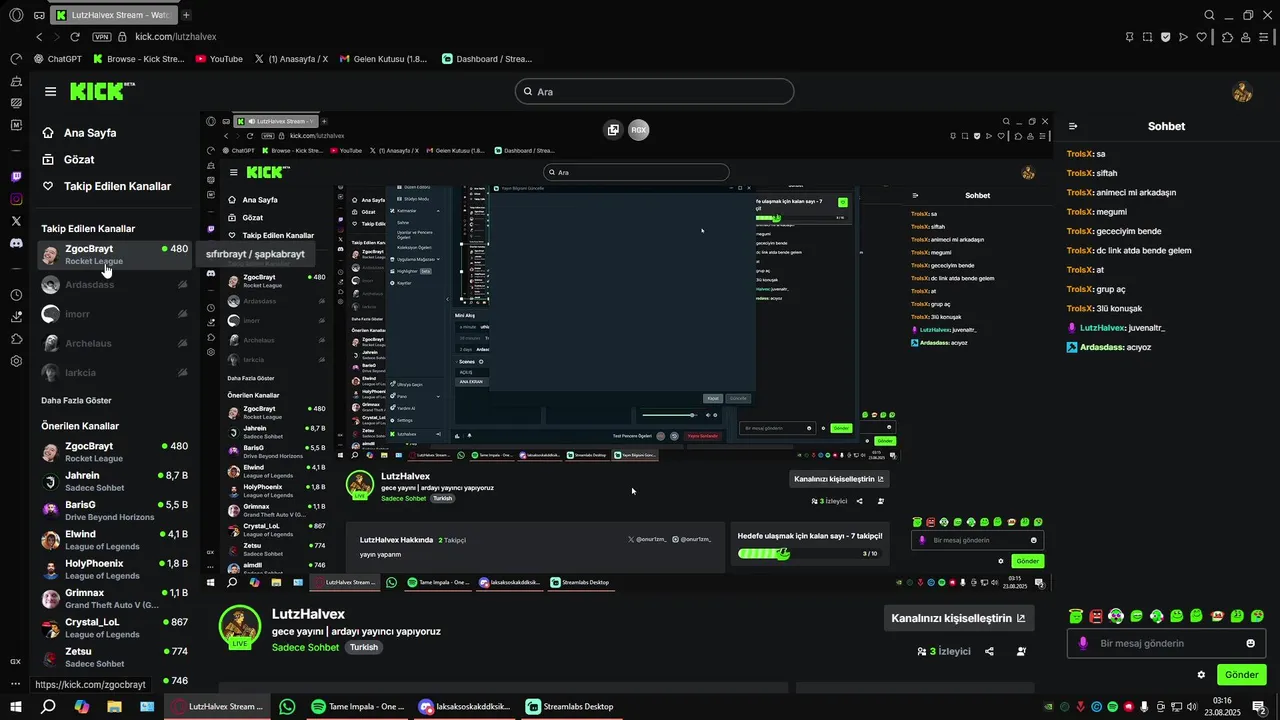Click the stream video preview
This screenshot has height=720, width=1280.
point(627,351)
